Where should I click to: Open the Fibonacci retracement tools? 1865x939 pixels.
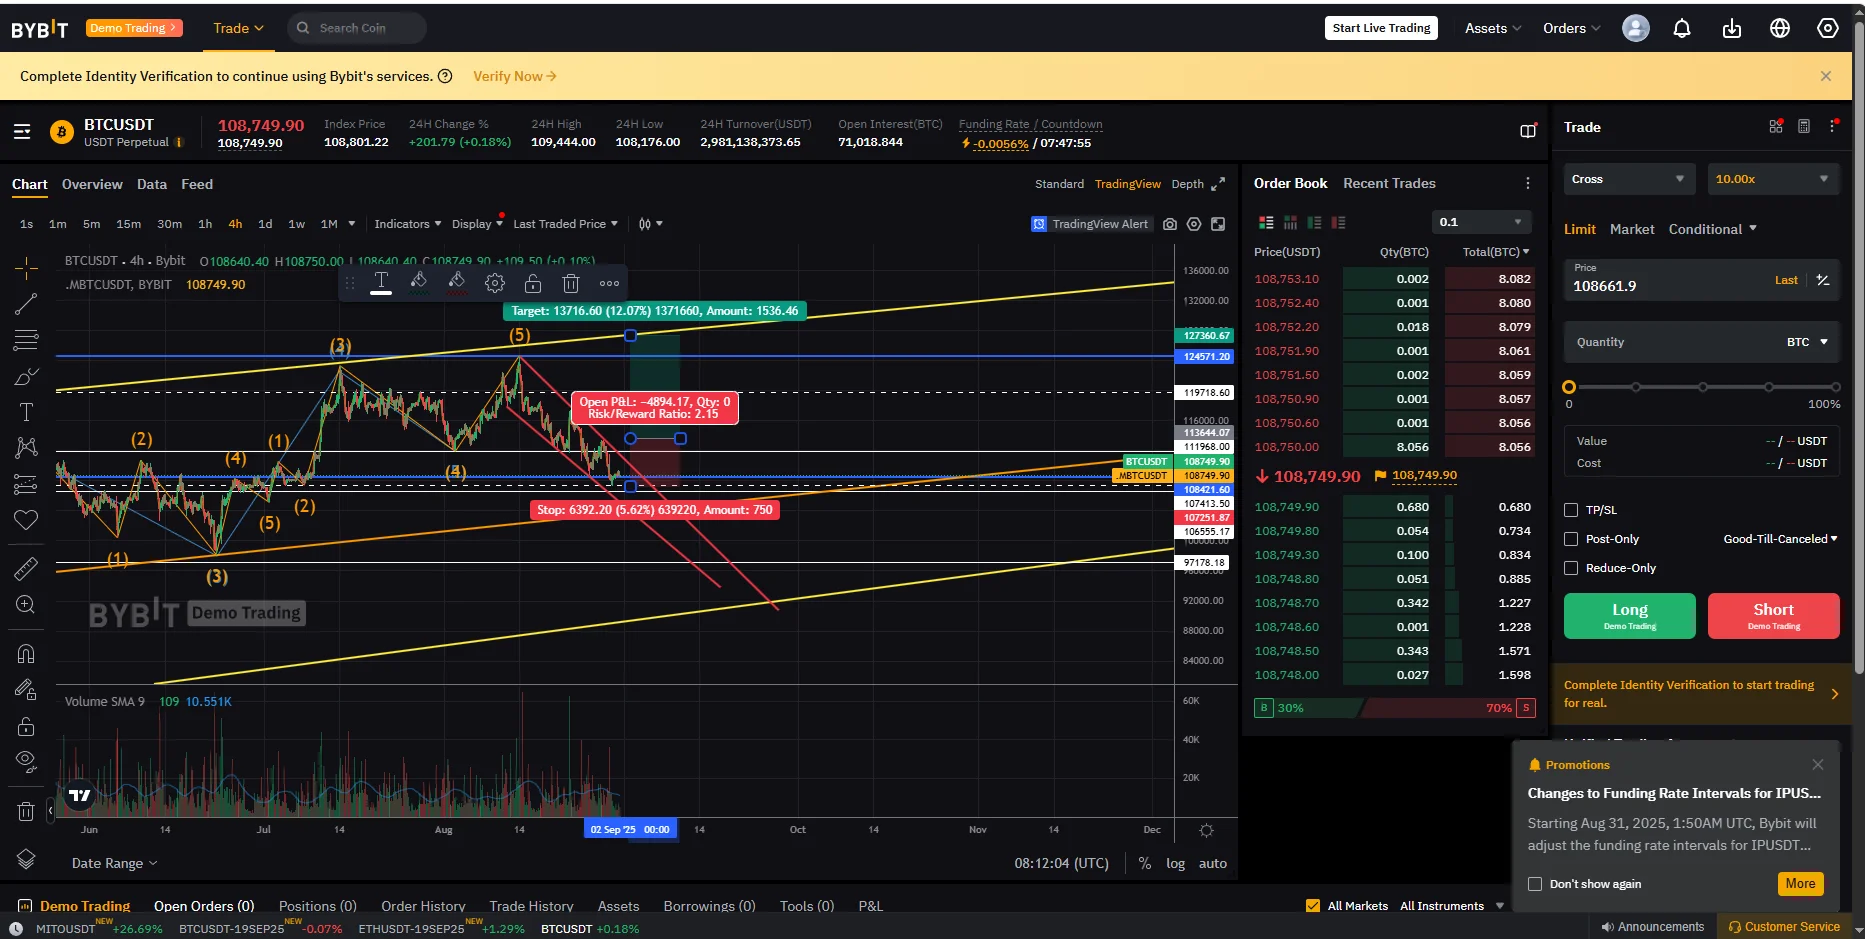click(26, 340)
